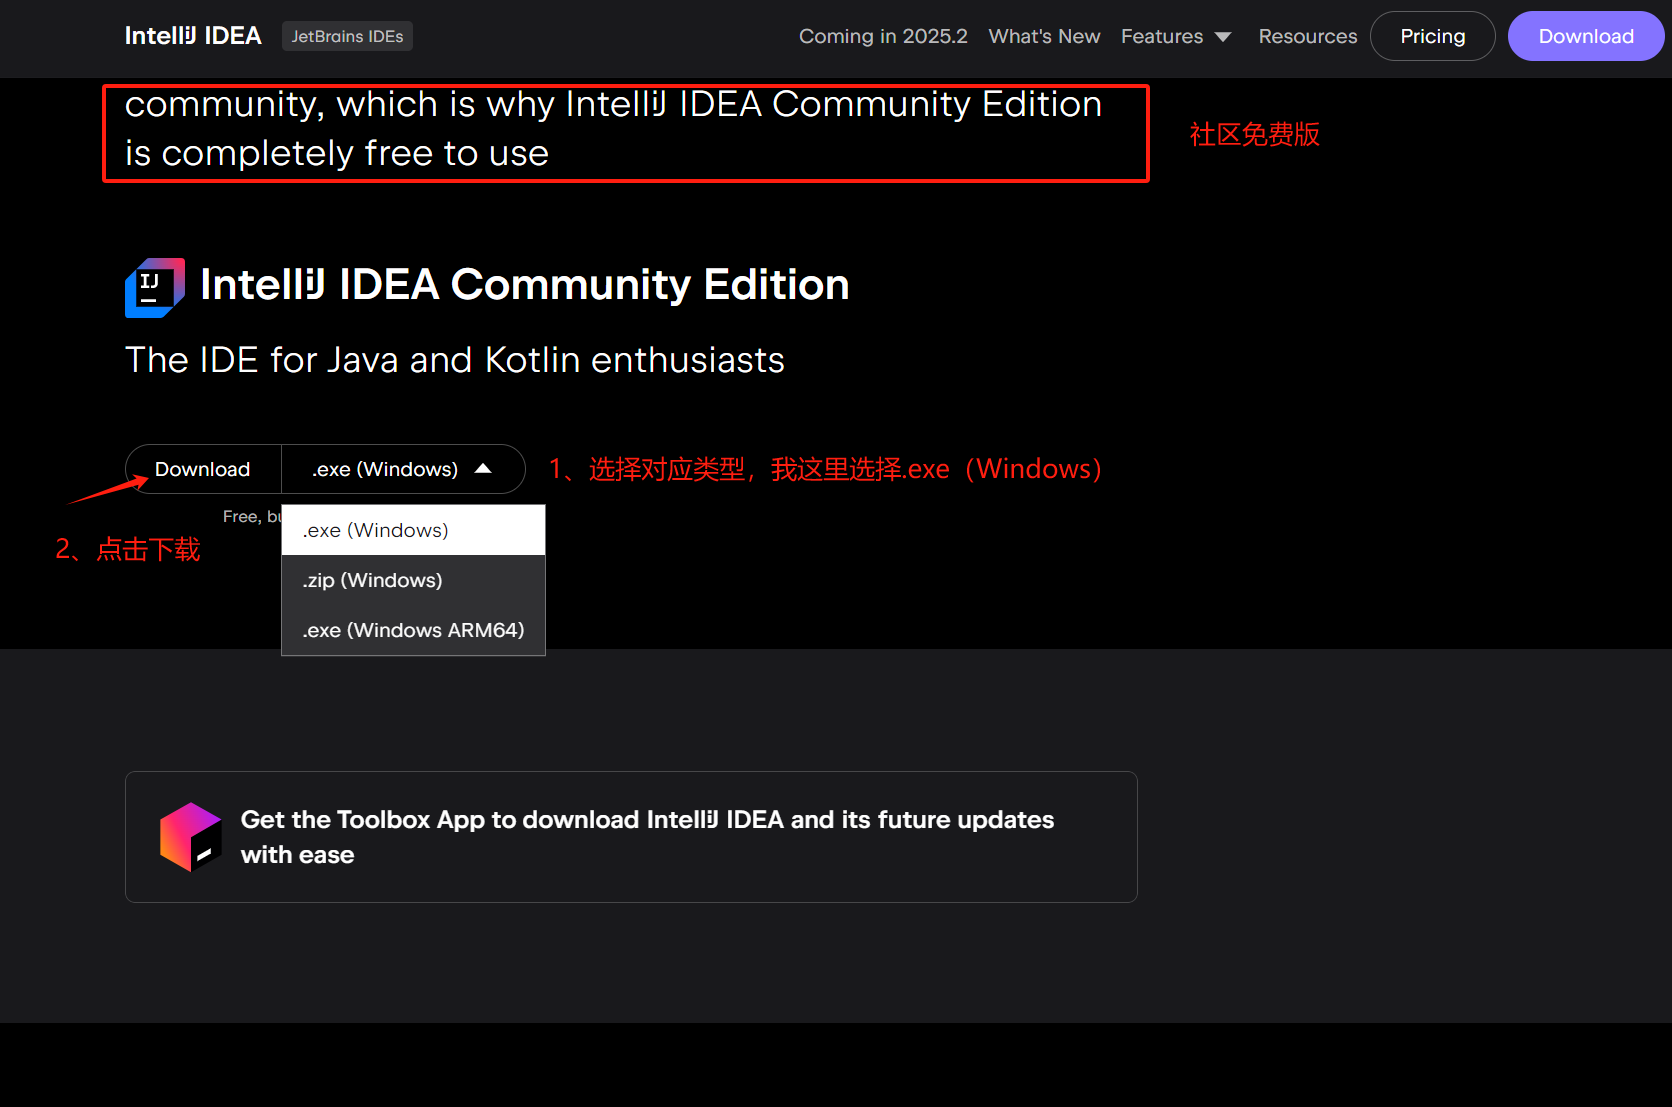This screenshot has width=1672, height=1107.
Task: Click the IntelliJ IDEA logo in header
Action: (x=193, y=36)
